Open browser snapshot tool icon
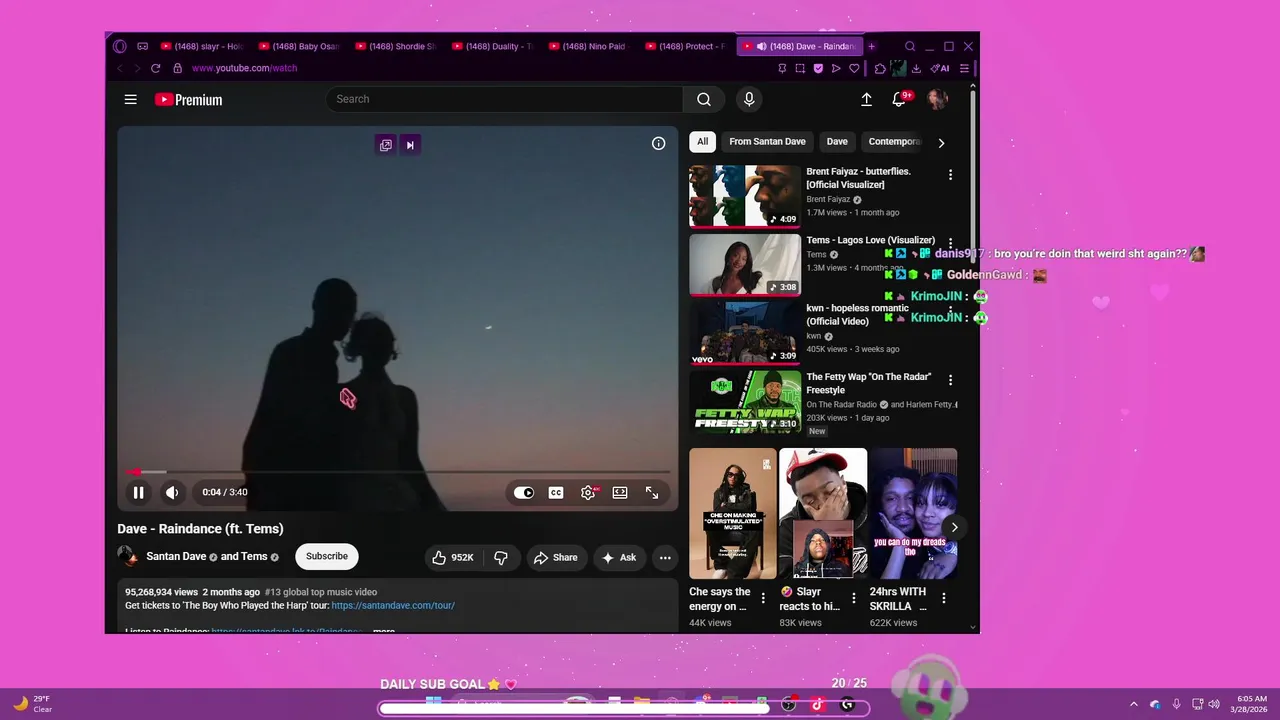Image resolution: width=1280 pixels, height=720 pixels. pos(800,68)
